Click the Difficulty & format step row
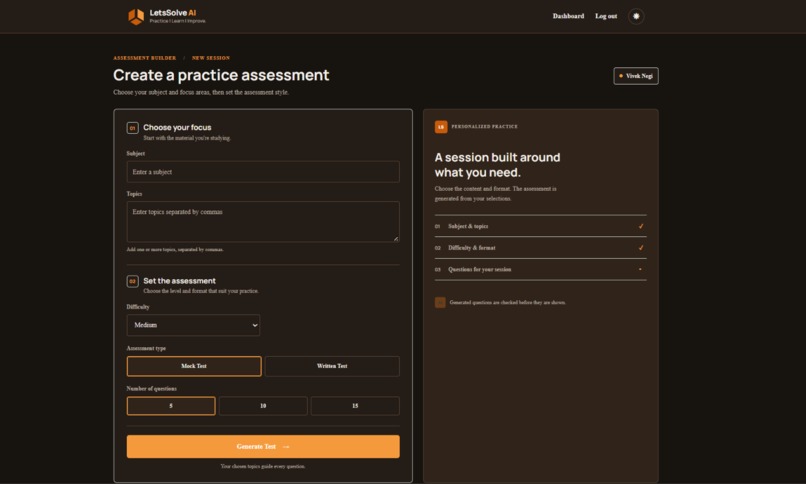Image resolution: width=806 pixels, height=484 pixels. [540, 248]
